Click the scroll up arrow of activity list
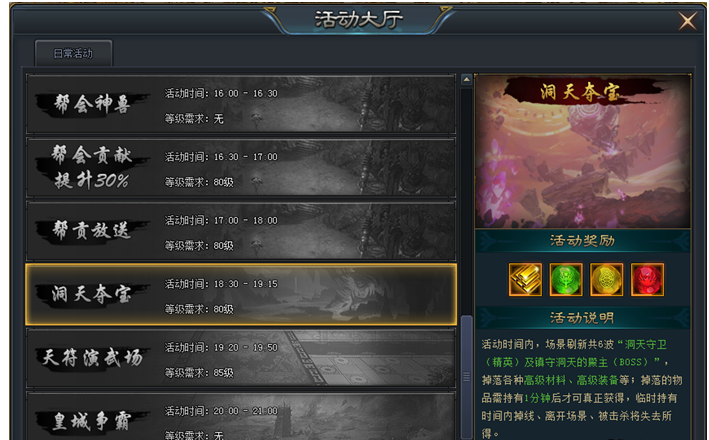 [466, 80]
